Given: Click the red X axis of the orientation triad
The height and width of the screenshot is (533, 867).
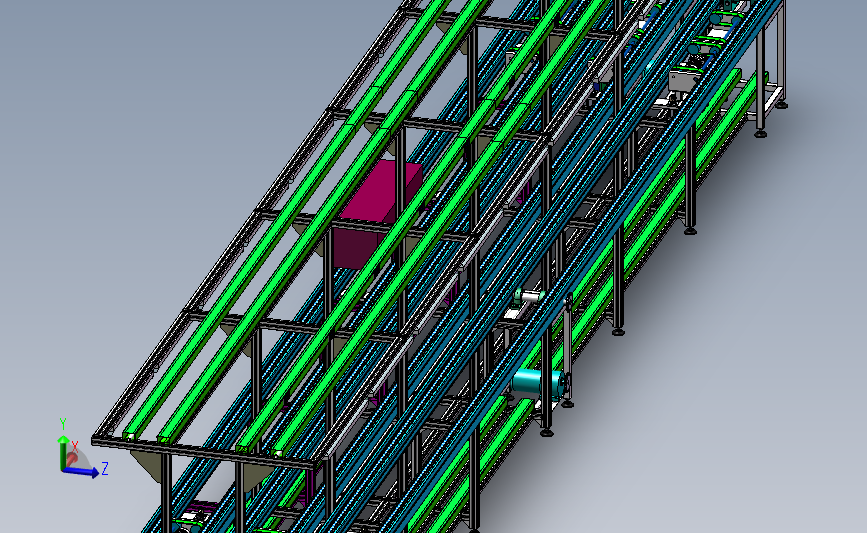Looking at the screenshot, I should (x=72, y=458).
